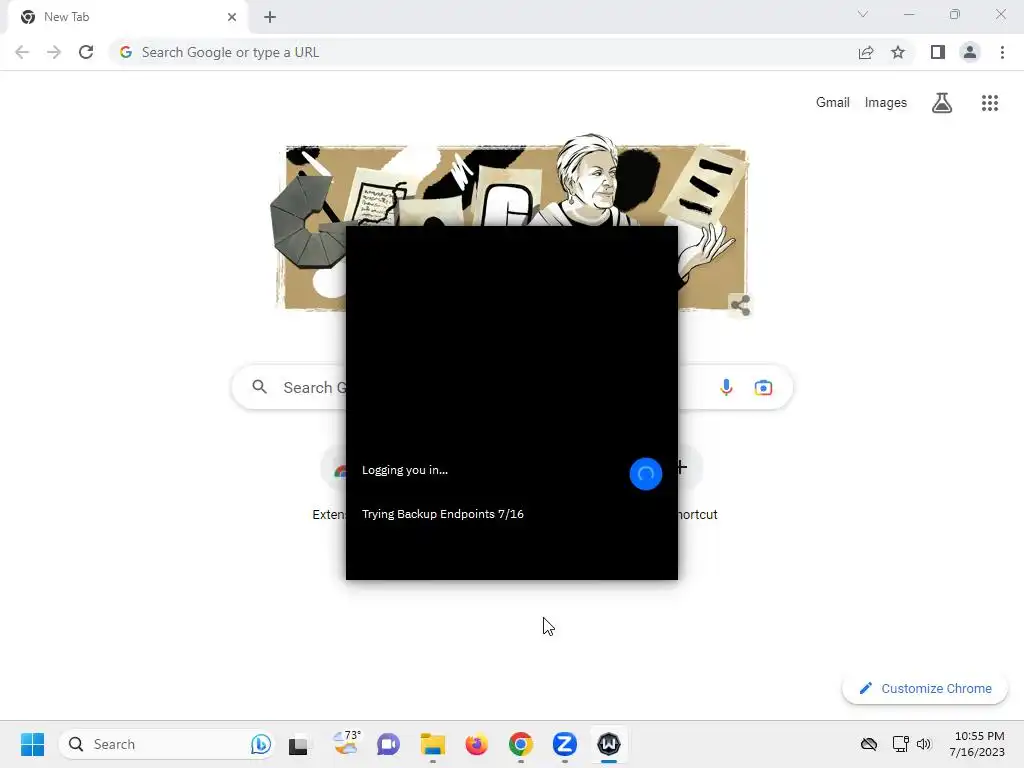The image size is (1024, 768).
Task: Click the Customize Chrome button
Action: coord(925,688)
